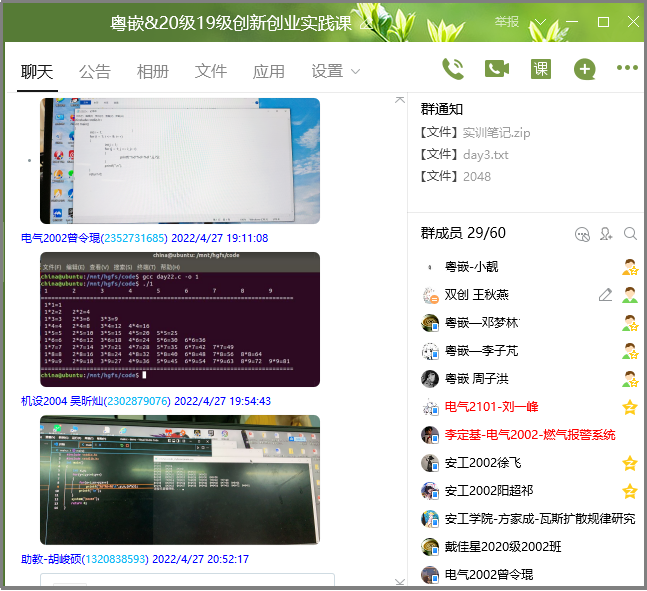Select member 电气2101-刘一峰 in list
Screen dimensions: 647x591
(491, 407)
